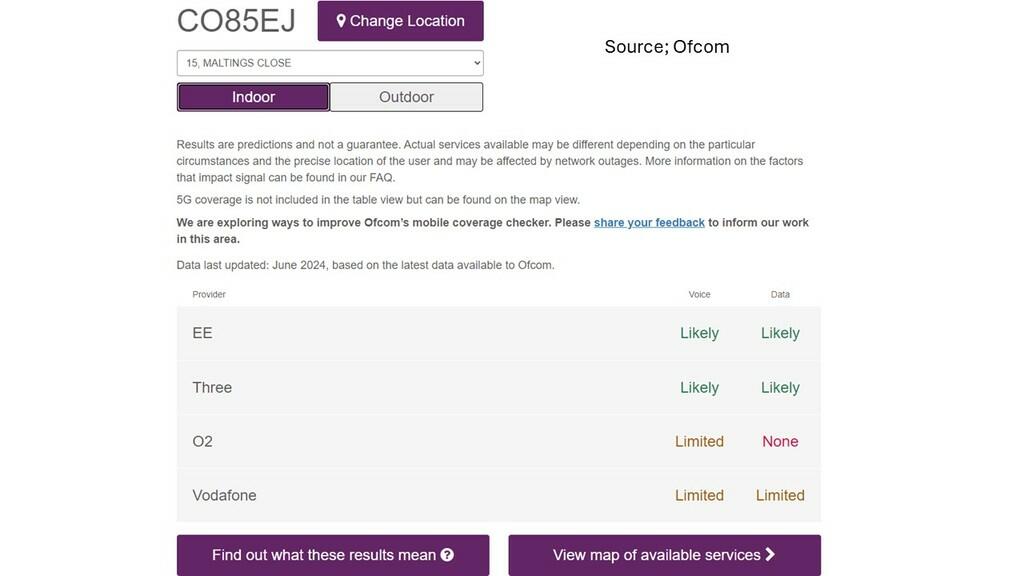Click the question mark icon beside results help

tap(447, 555)
